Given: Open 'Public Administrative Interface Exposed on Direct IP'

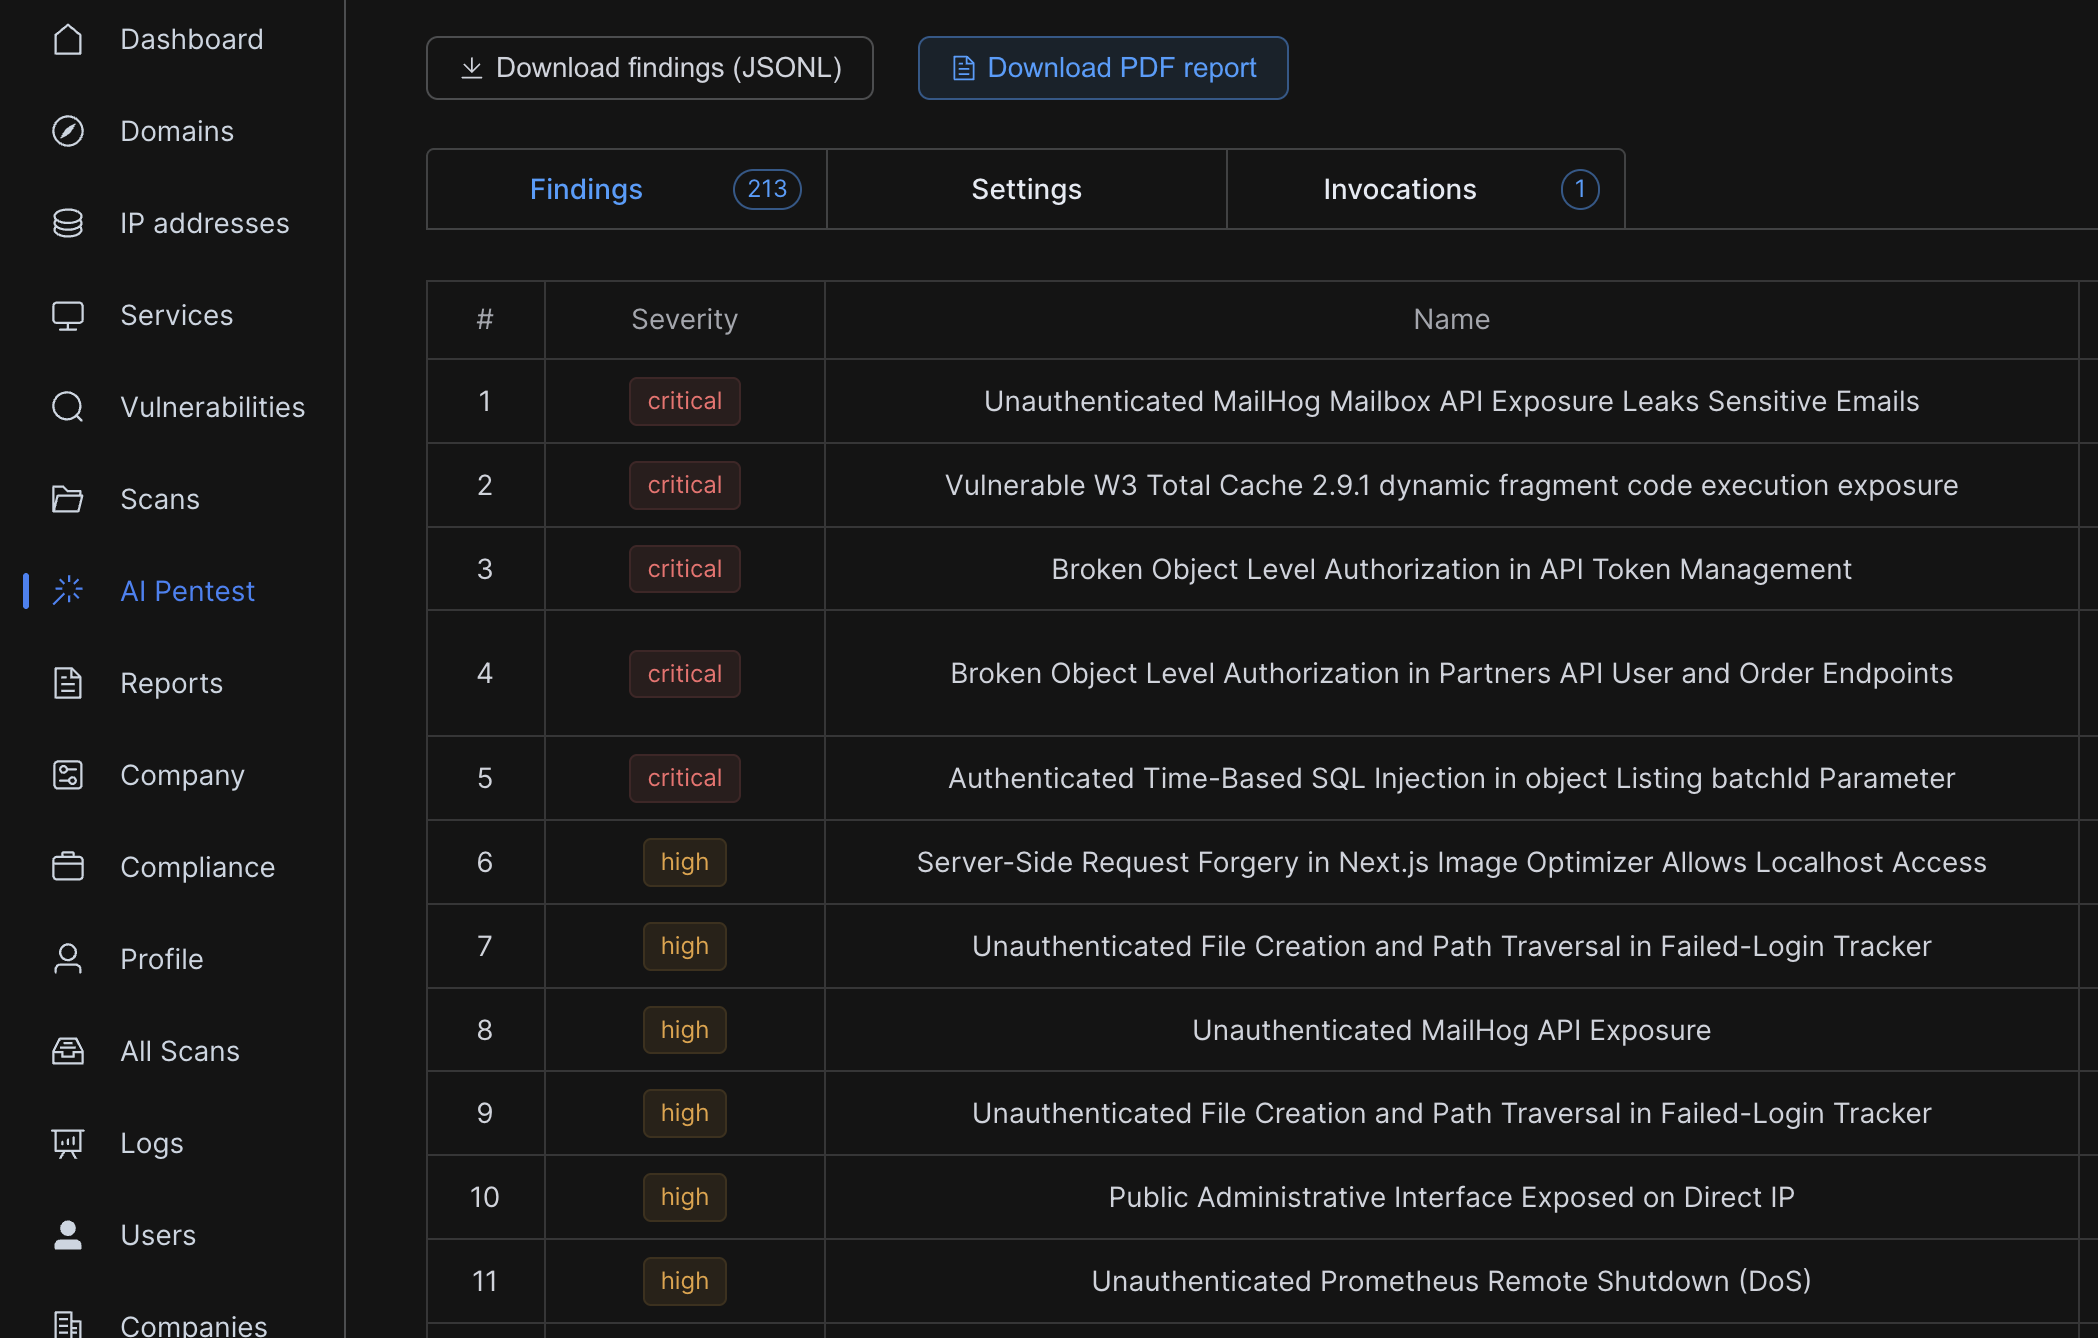Looking at the screenshot, I should click(1452, 1197).
